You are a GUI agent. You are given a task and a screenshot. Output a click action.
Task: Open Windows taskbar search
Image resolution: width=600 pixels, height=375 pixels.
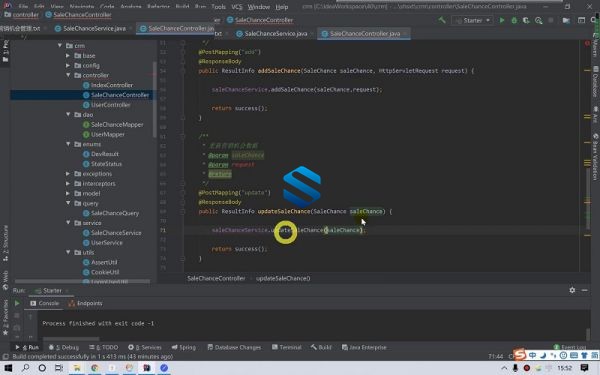(x=26, y=368)
